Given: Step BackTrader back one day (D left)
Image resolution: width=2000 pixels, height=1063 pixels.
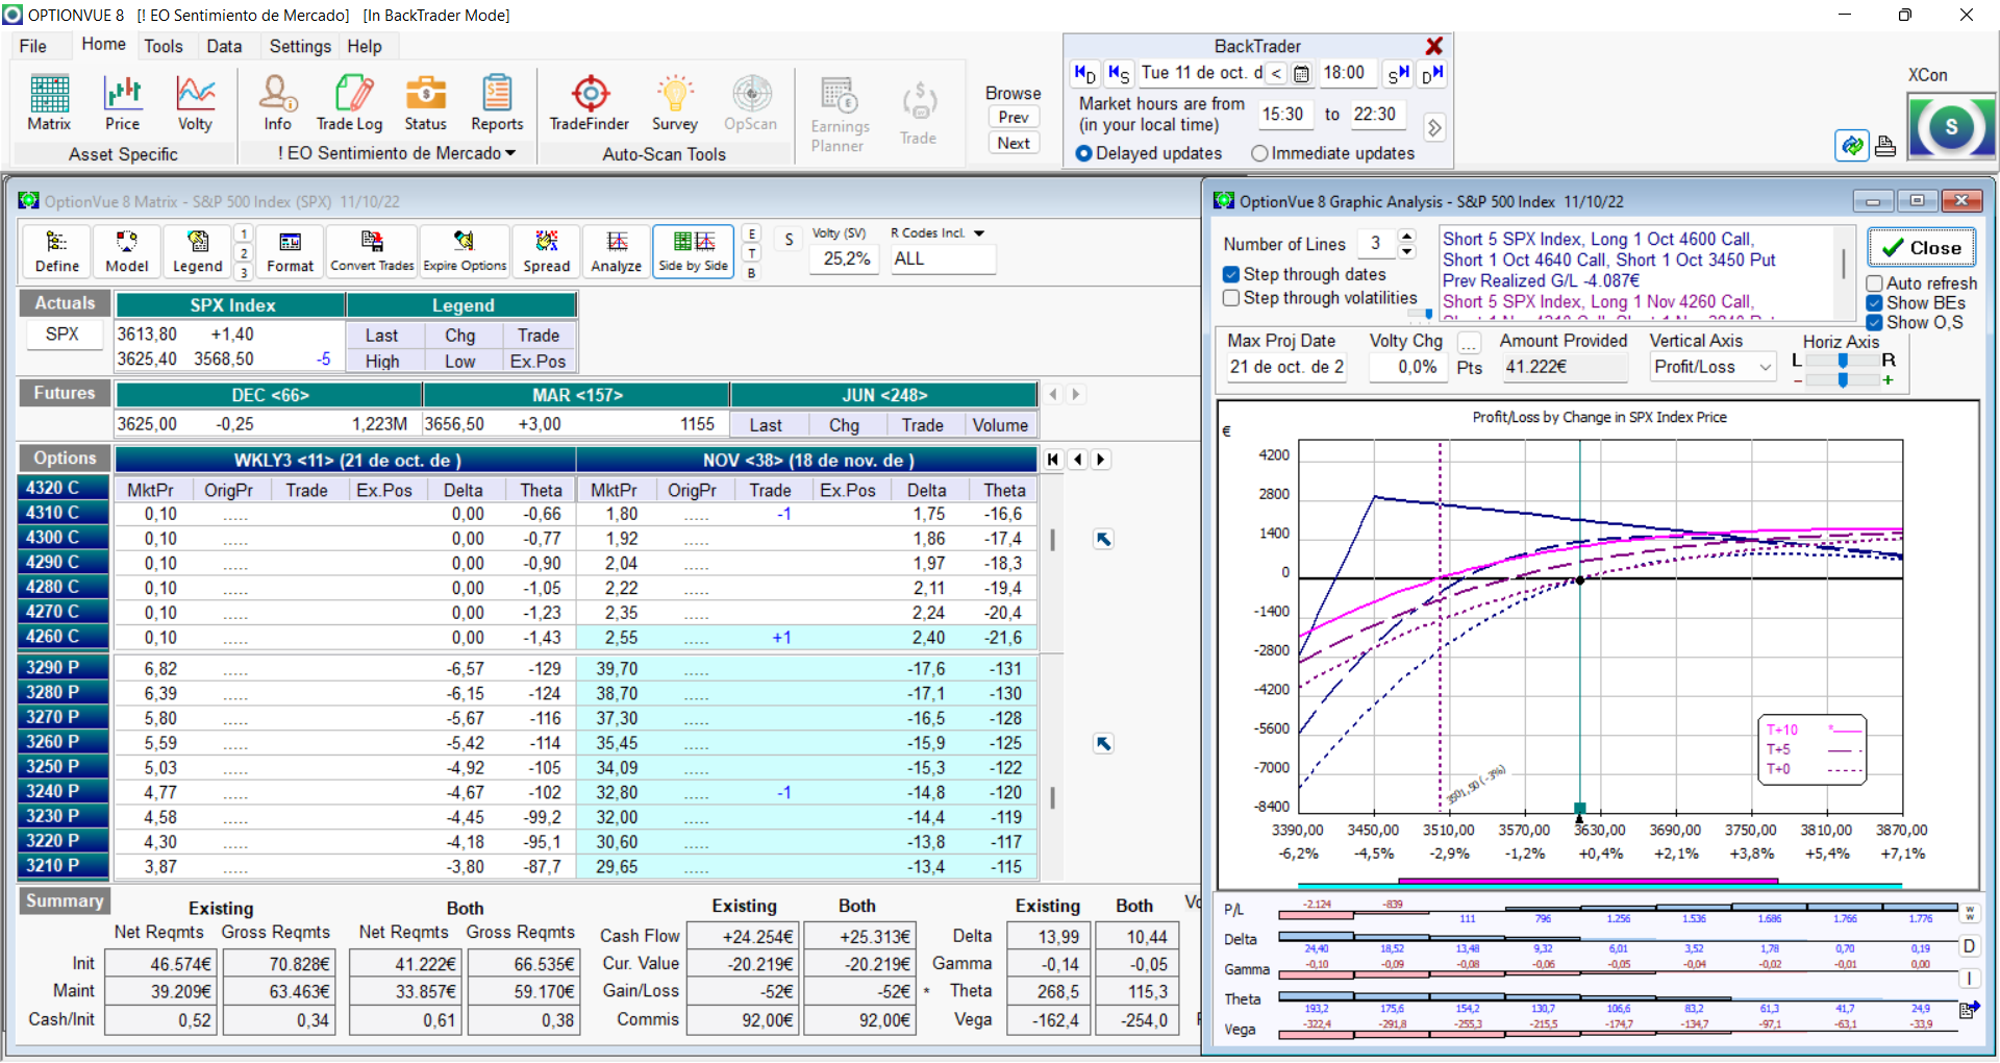Looking at the screenshot, I should click(x=1085, y=73).
